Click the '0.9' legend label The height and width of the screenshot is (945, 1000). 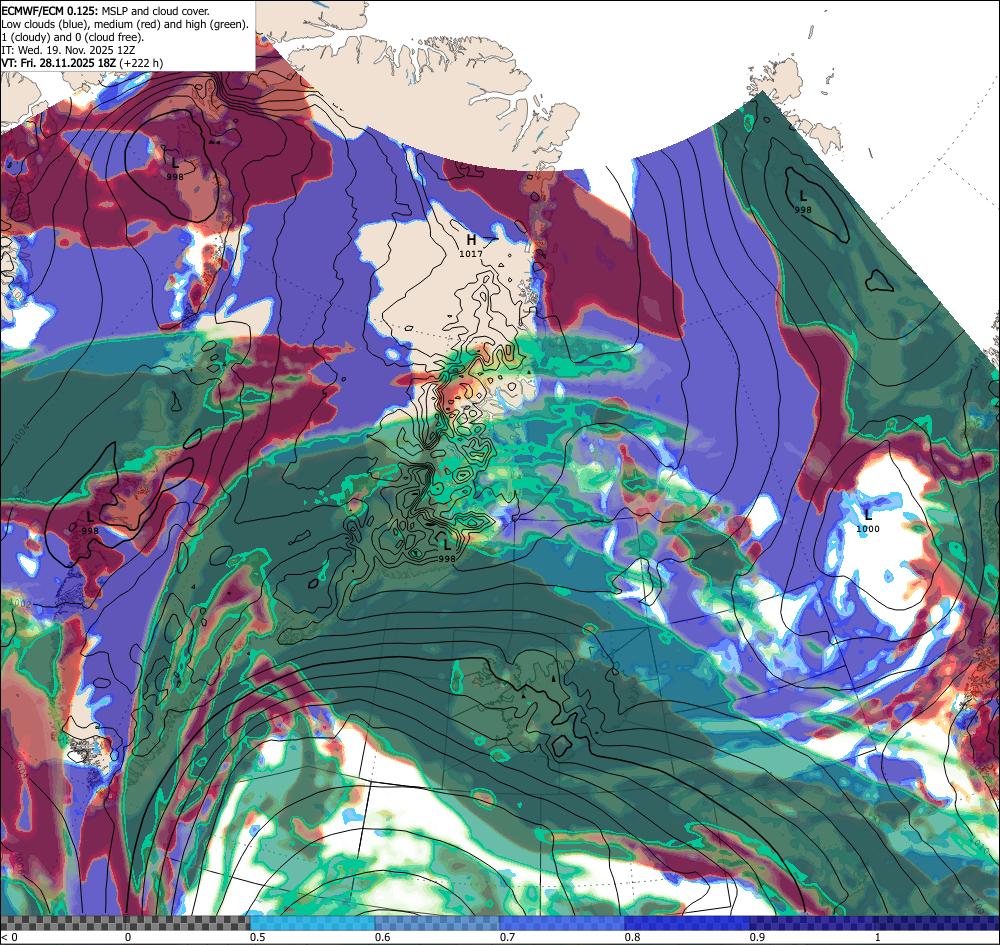757,937
